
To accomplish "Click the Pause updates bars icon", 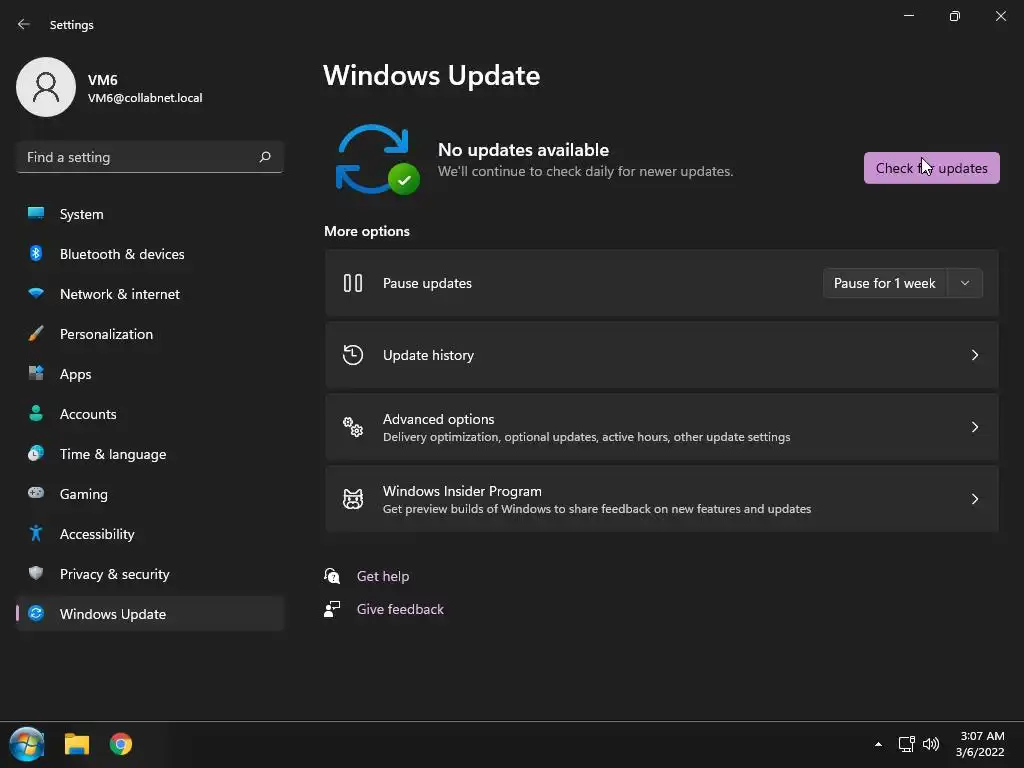I will (x=353, y=283).
